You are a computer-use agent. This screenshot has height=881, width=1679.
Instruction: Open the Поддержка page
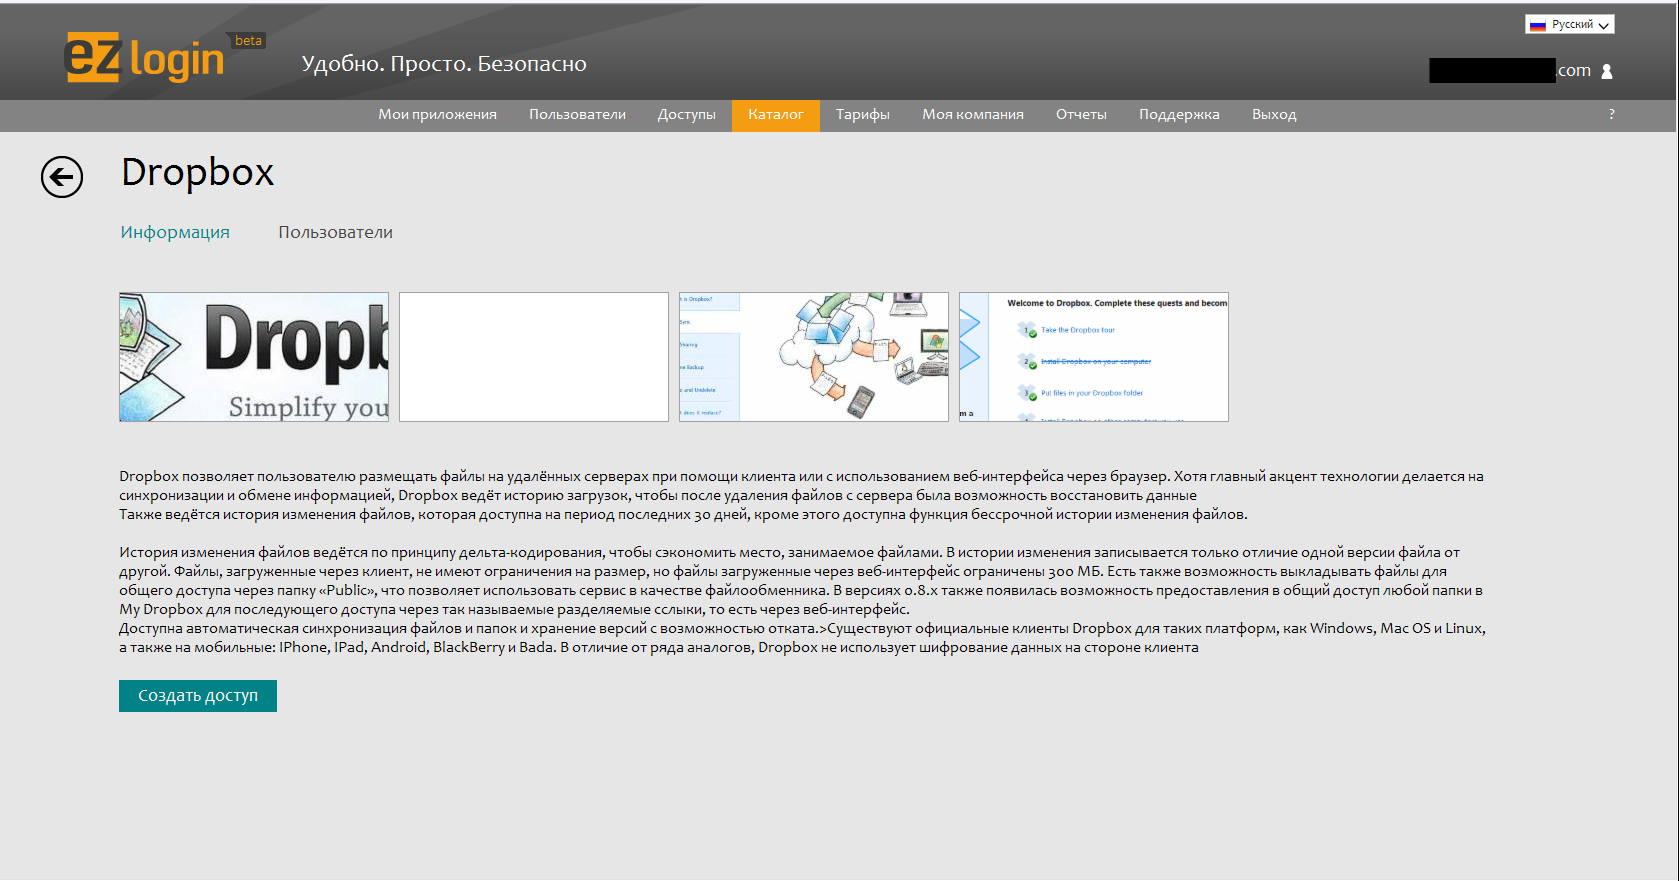(1179, 115)
